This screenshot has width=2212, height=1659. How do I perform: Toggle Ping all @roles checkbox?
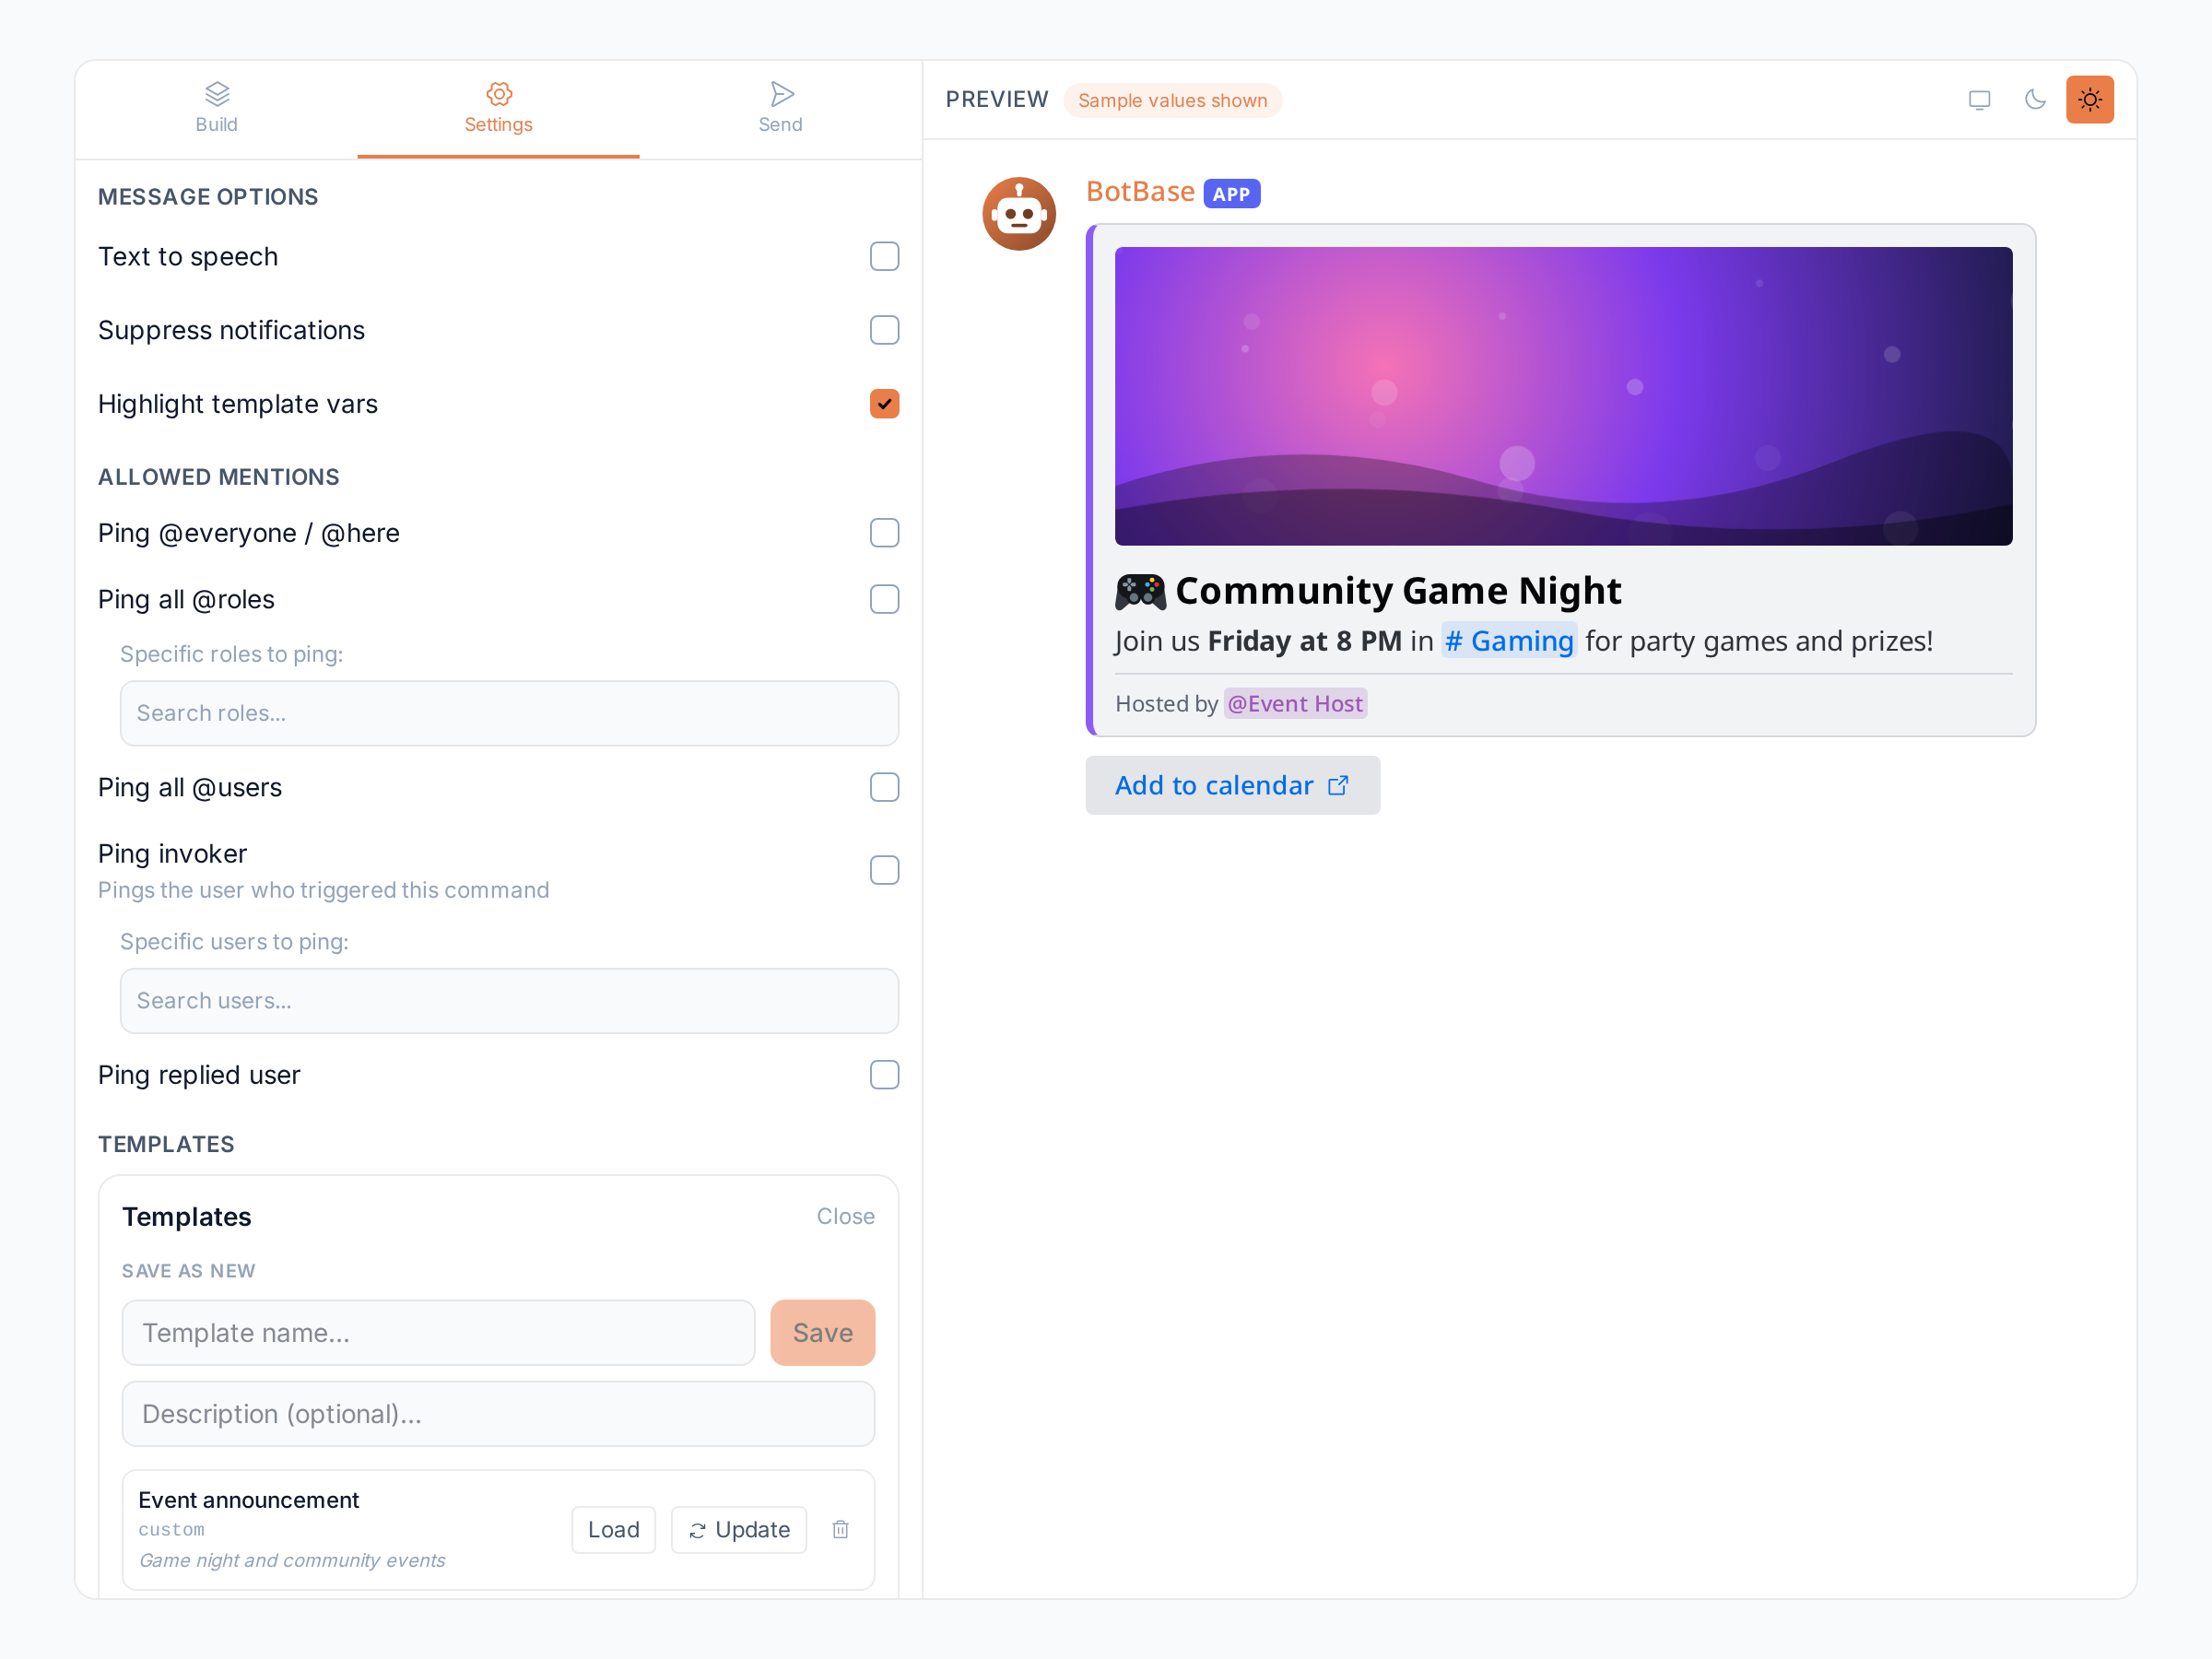click(884, 599)
